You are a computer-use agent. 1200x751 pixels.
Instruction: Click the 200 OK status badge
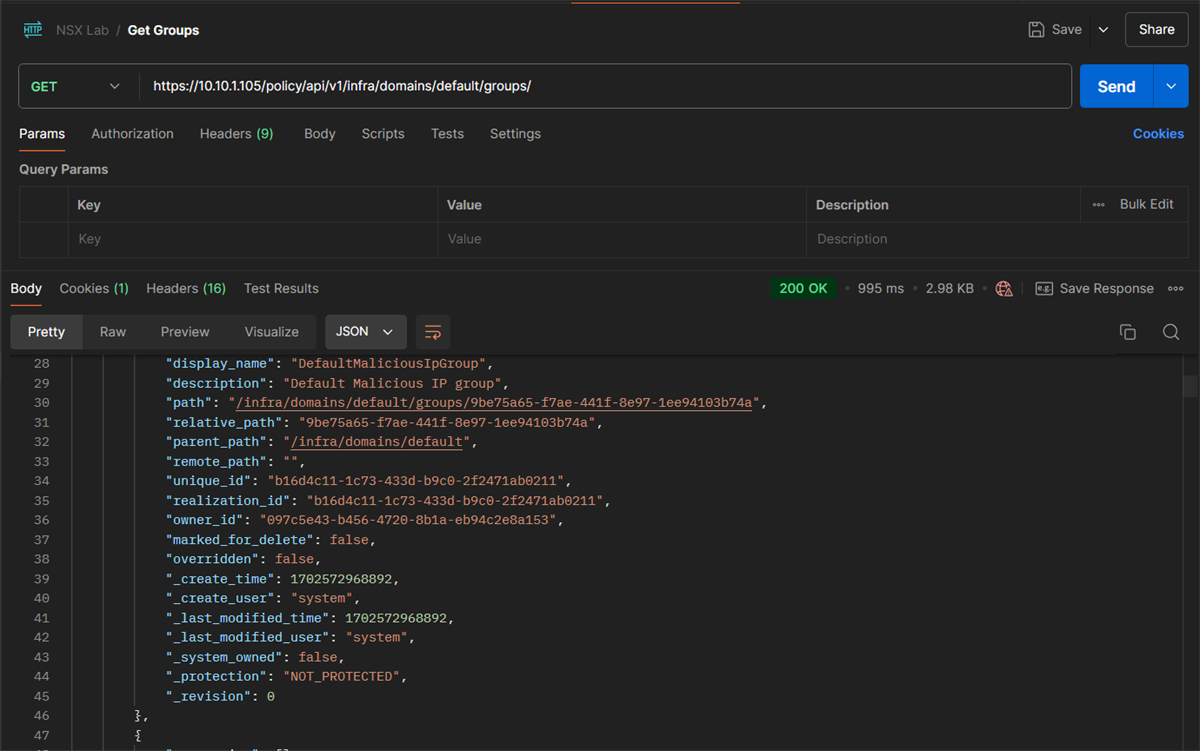pos(803,288)
